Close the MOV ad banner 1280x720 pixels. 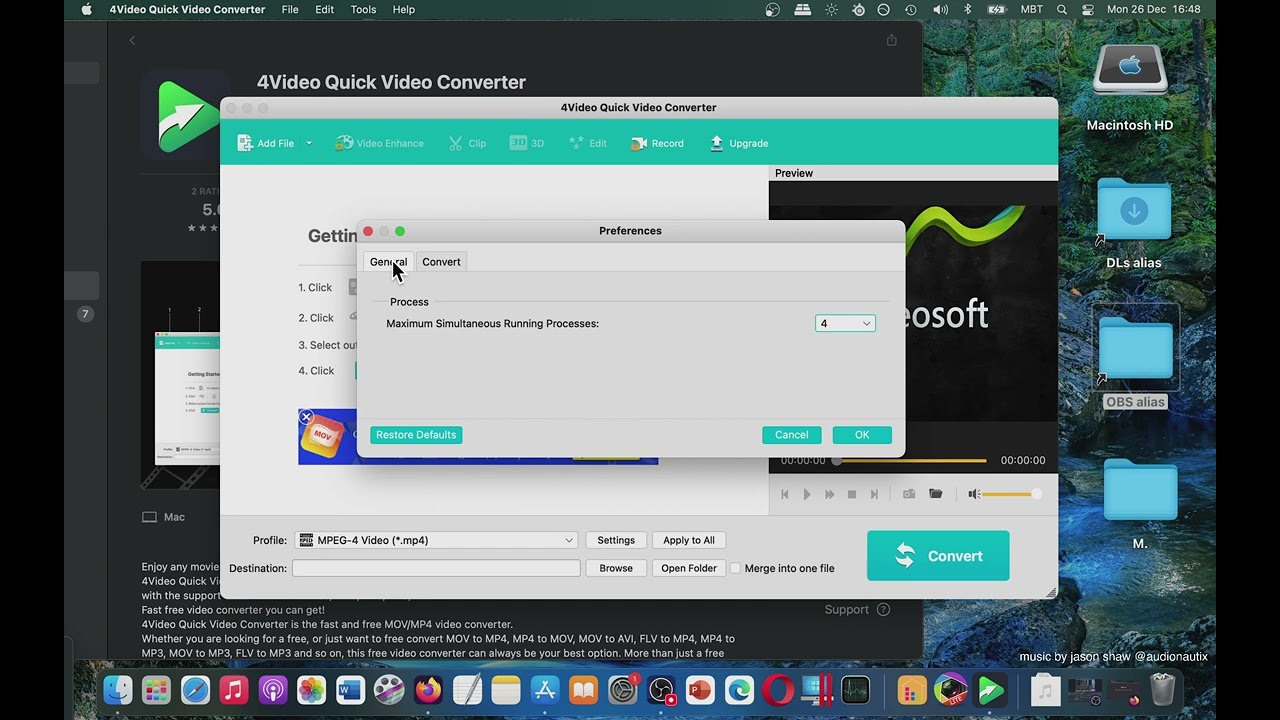[307, 417]
